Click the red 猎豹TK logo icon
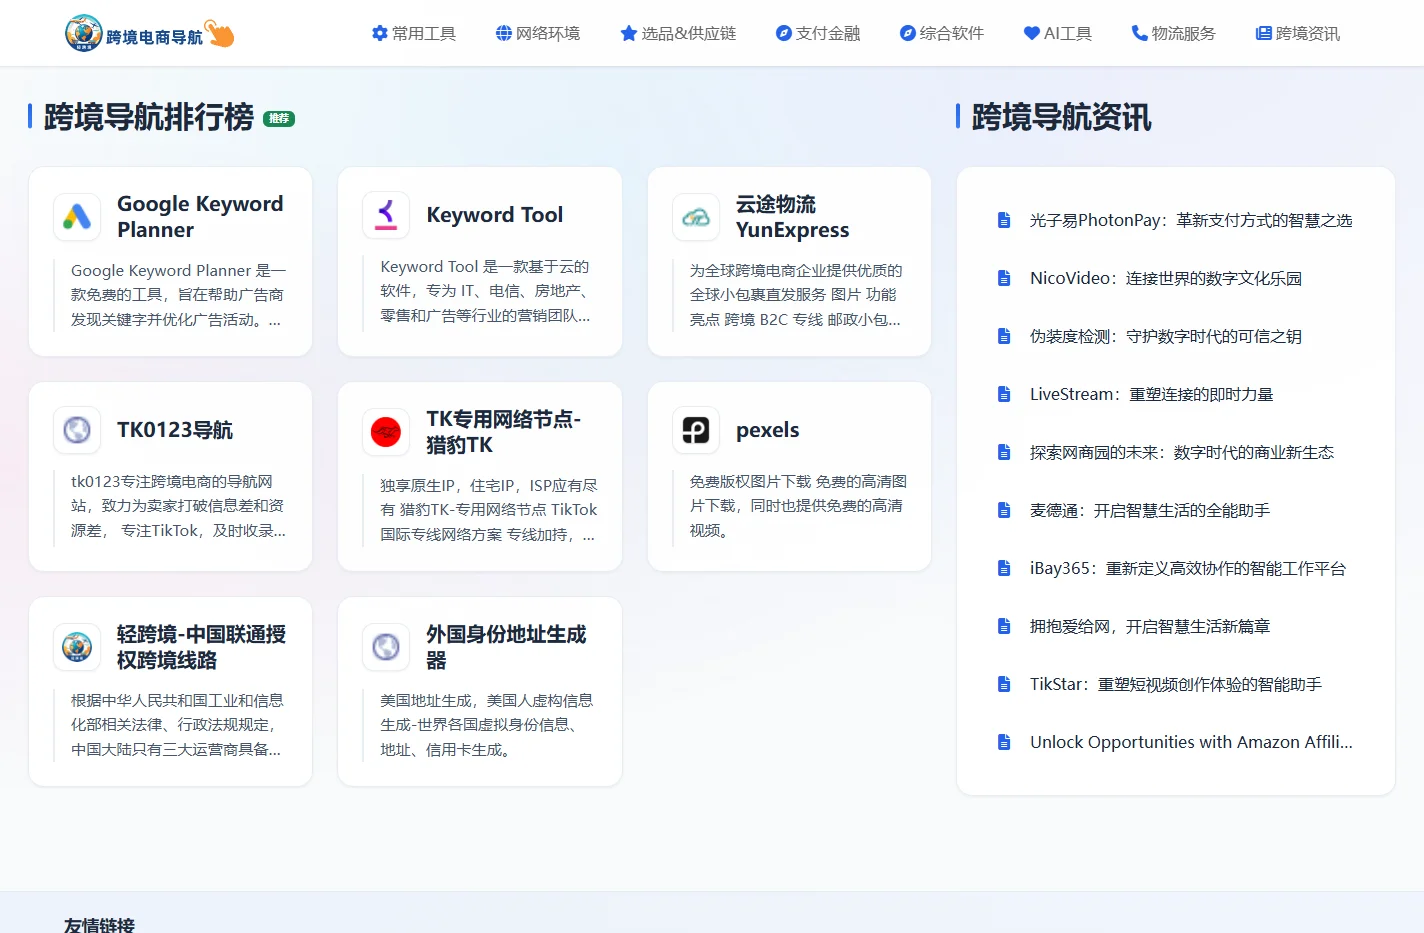 click(x=386, y=432)
